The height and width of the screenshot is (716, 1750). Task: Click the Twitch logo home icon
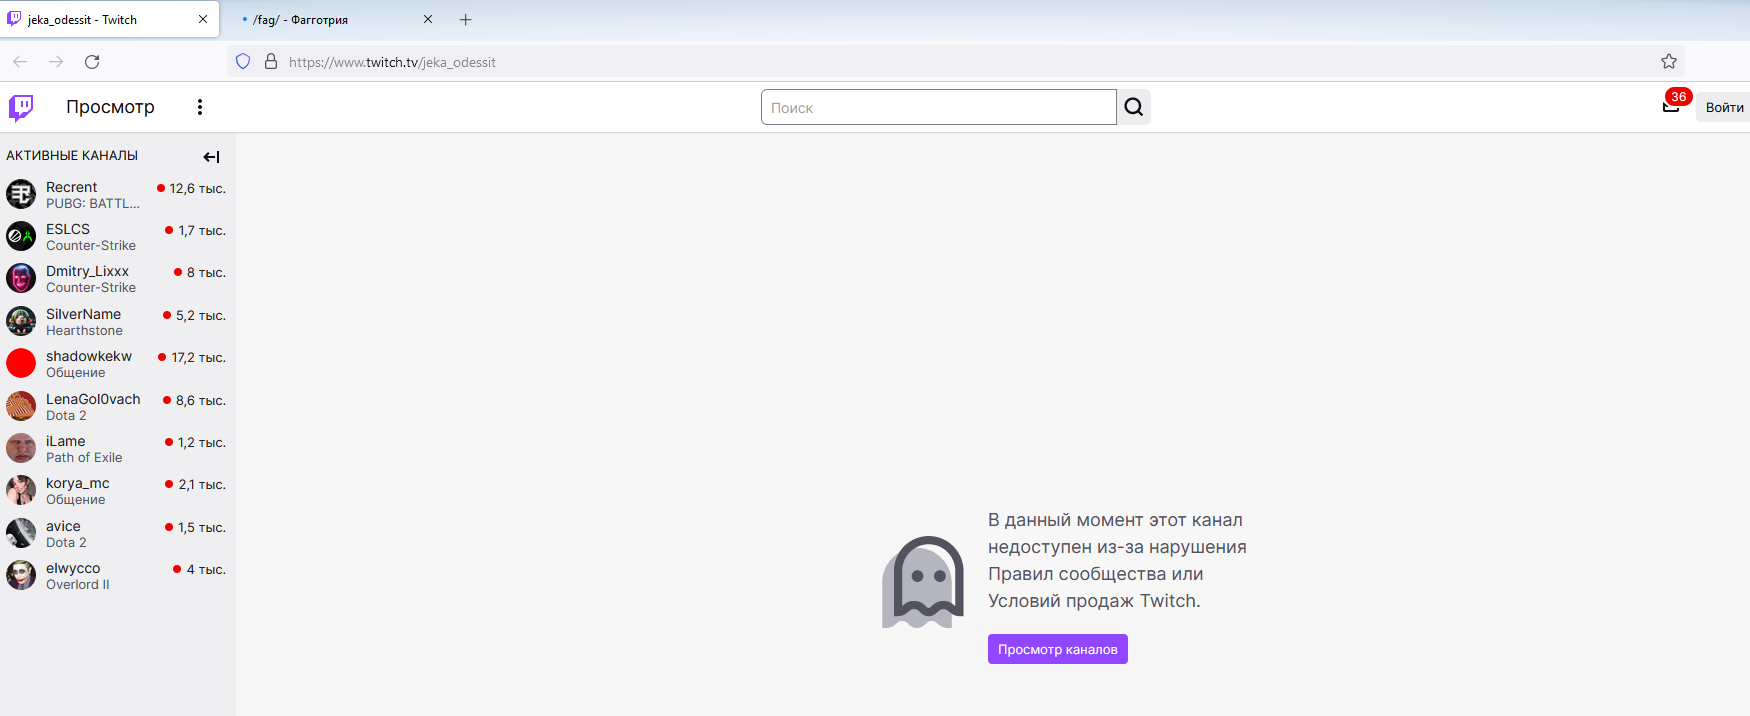tap(21, 107)
